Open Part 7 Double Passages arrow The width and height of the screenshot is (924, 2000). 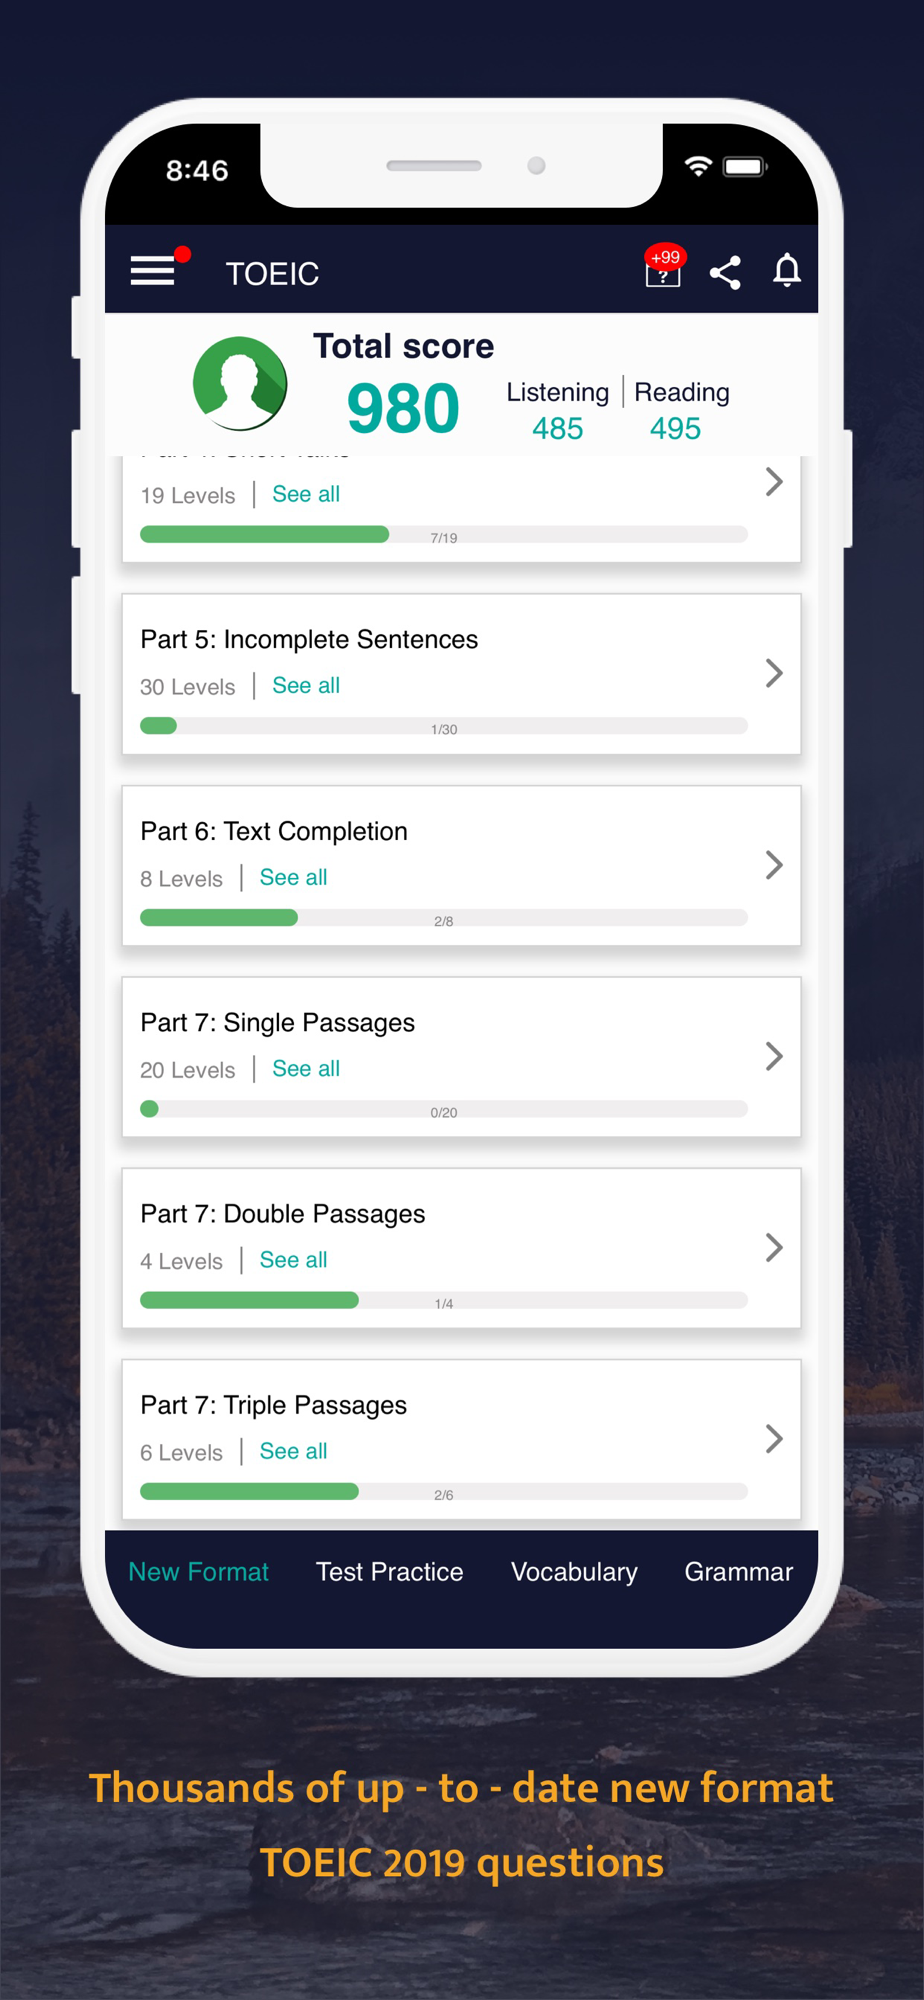point(774,1247)
